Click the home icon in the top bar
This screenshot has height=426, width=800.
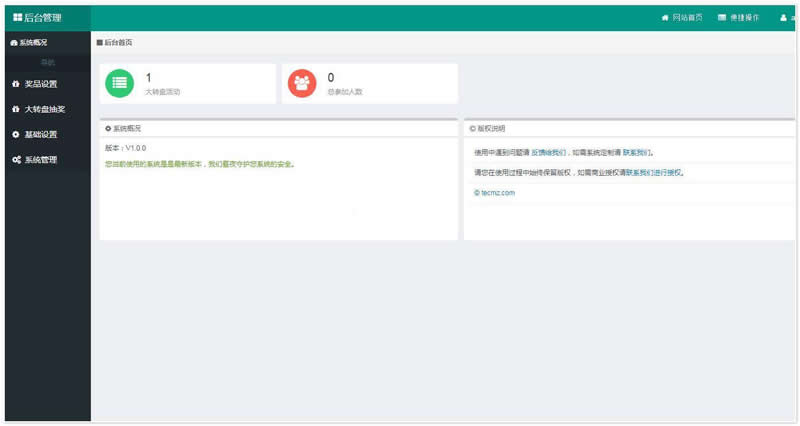pos(665,18)
